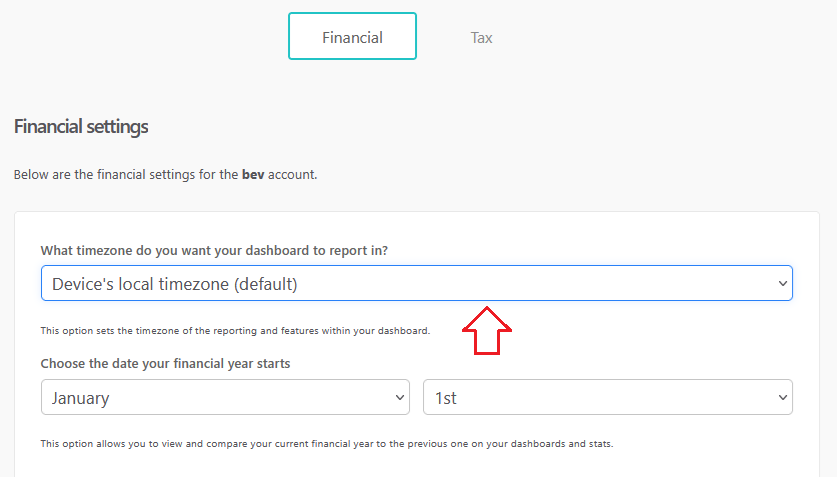Open the 1st day dropdown
The image size is (837, 477).
608,397
